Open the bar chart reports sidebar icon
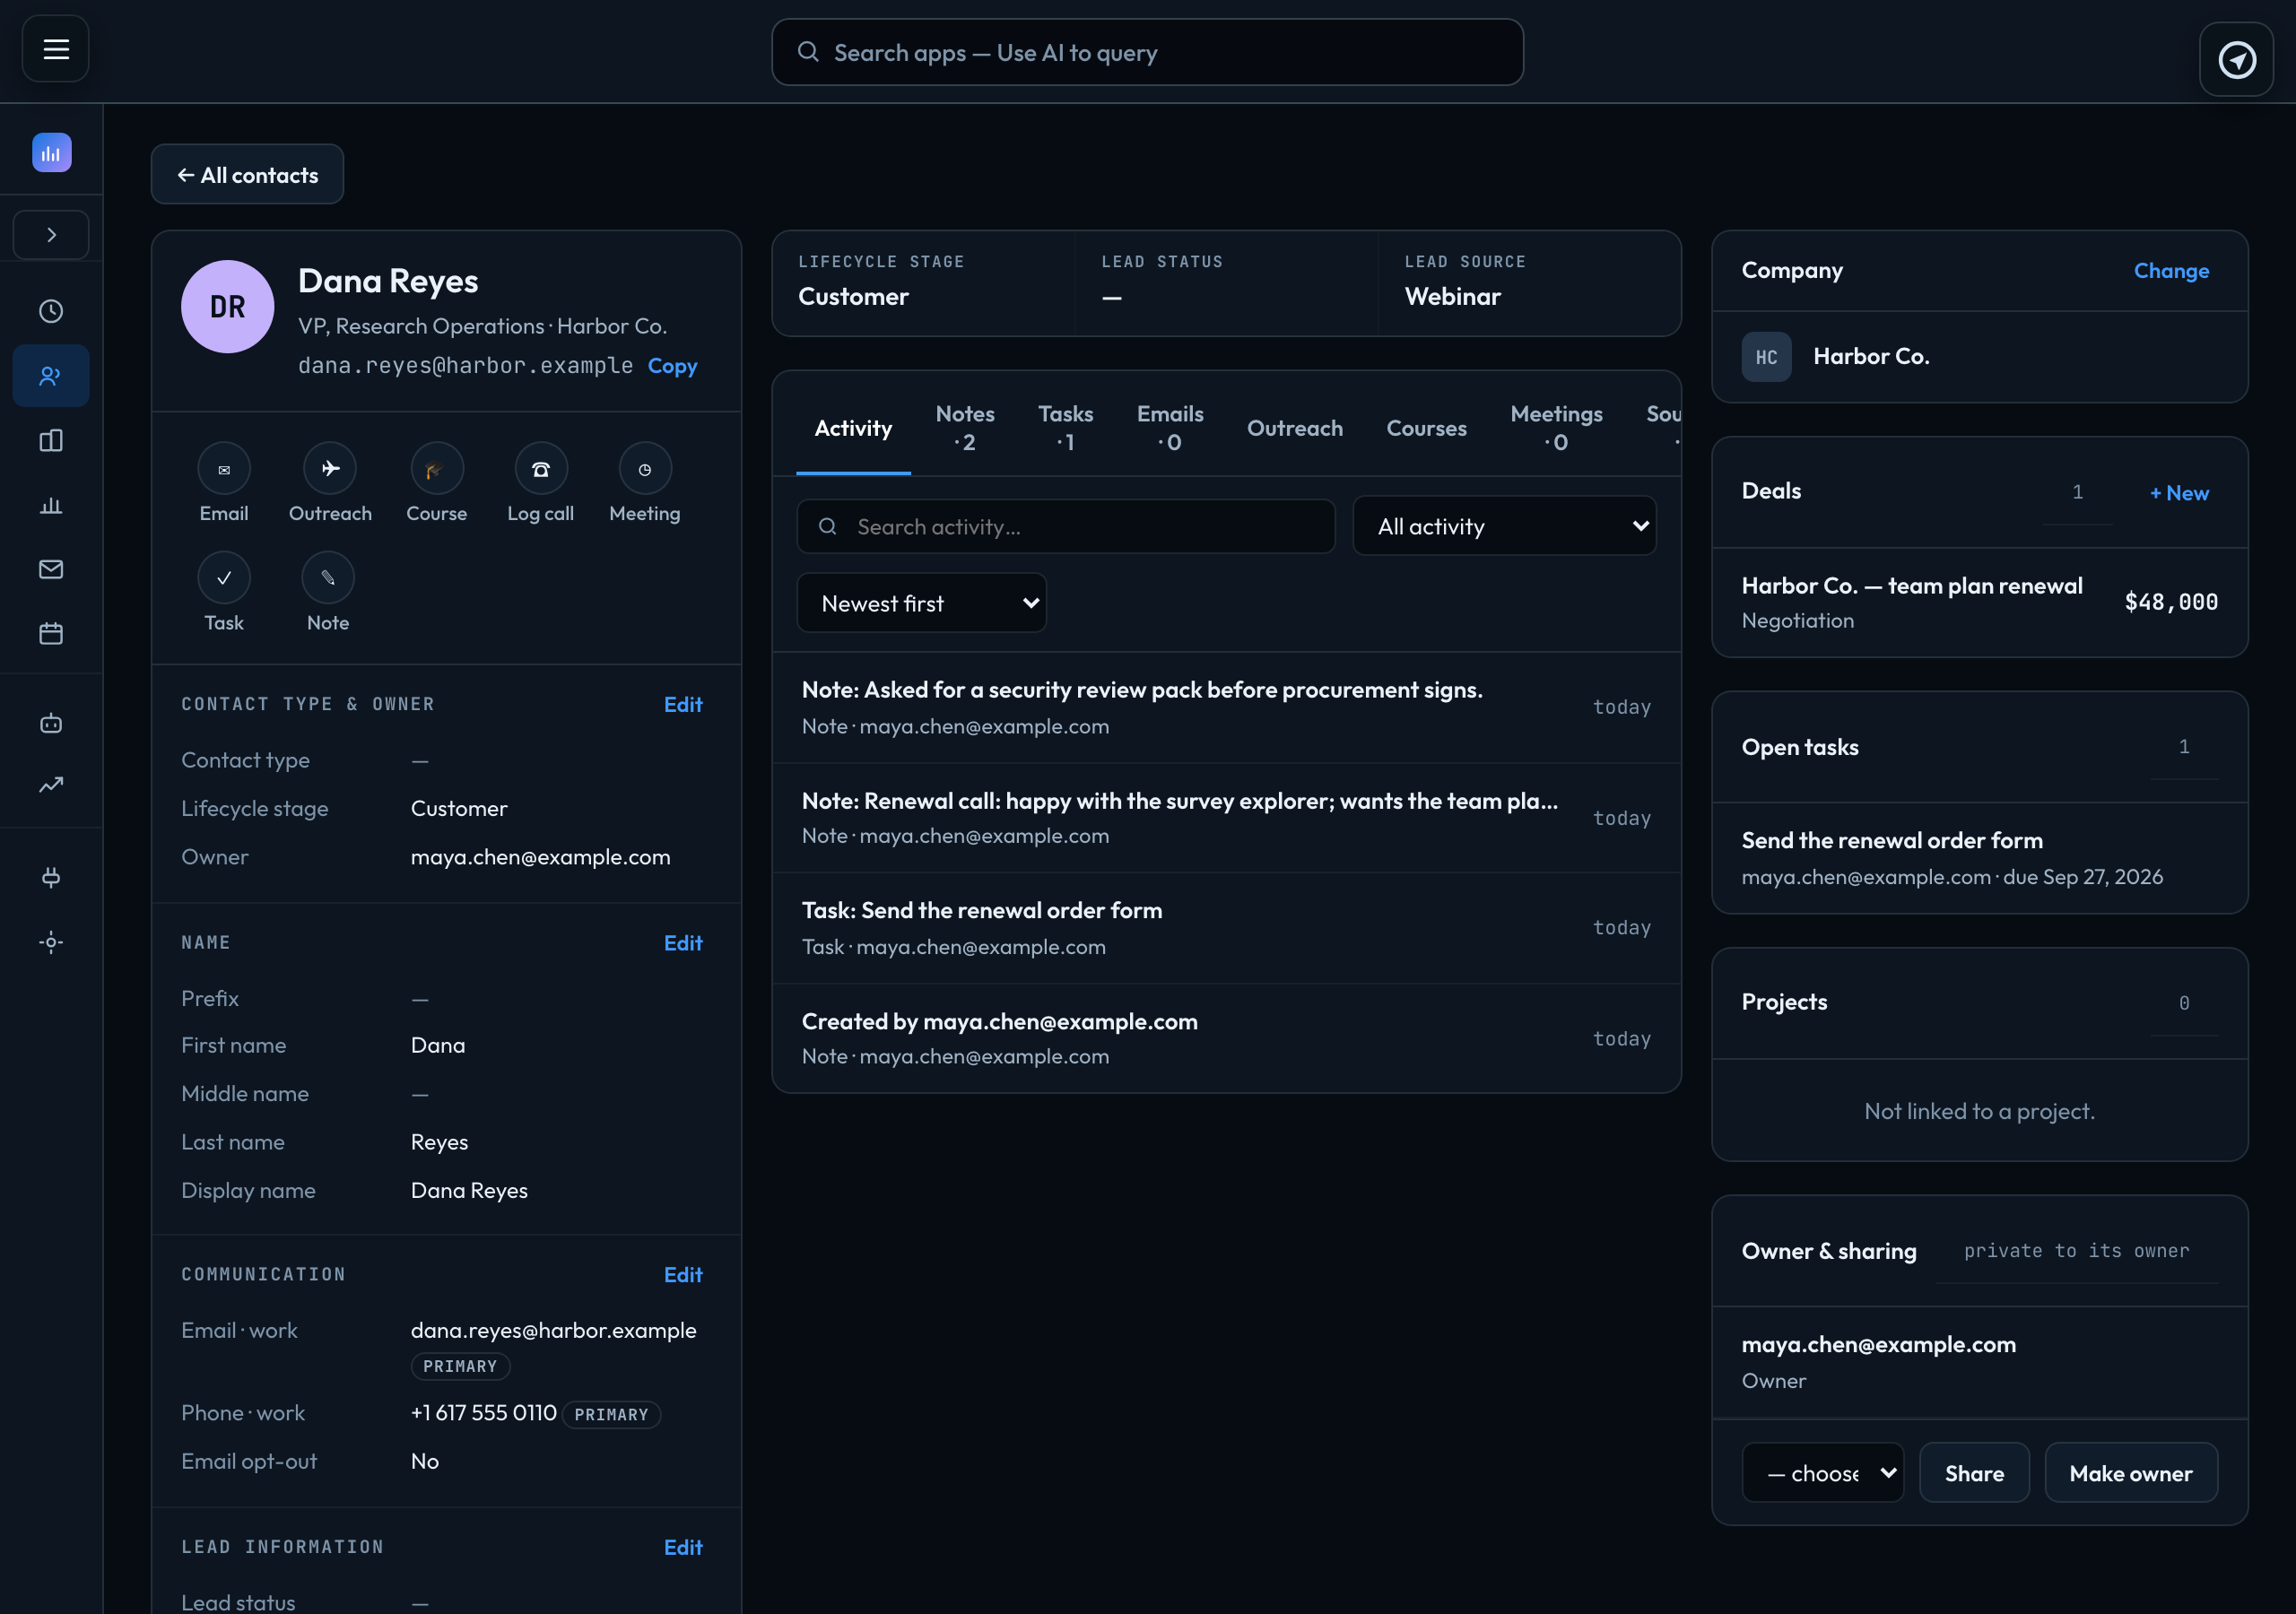This screenshot has height=1614, width=2296. click(x=51, y=505)
